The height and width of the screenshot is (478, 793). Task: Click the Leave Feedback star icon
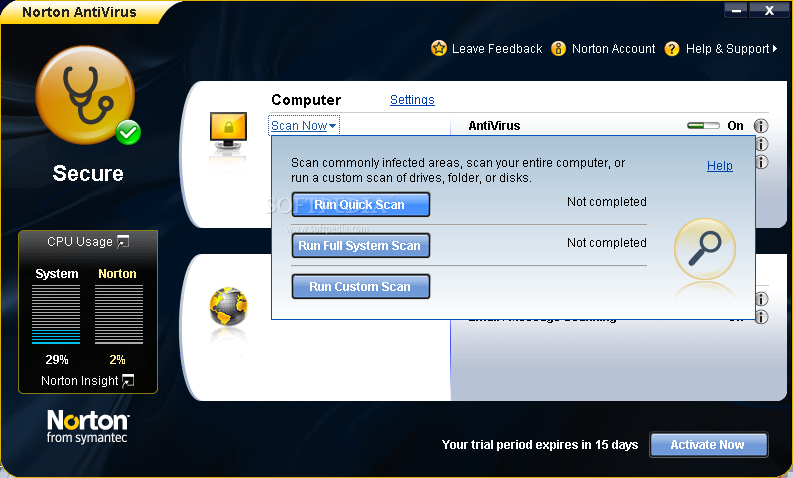click(x=438, y=49)
